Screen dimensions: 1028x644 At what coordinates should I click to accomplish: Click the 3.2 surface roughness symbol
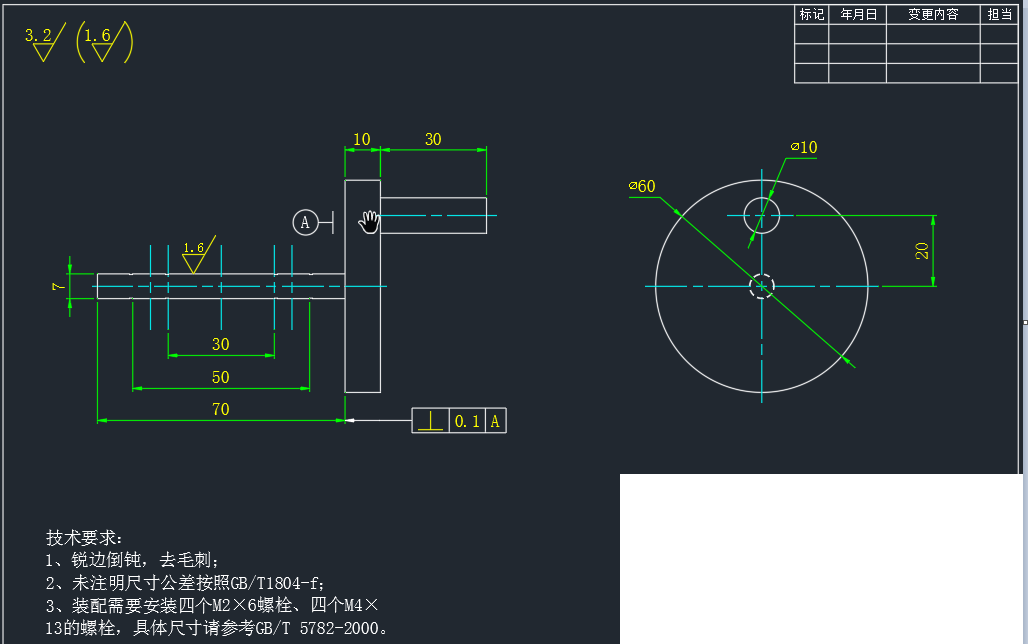click(43, 42)
